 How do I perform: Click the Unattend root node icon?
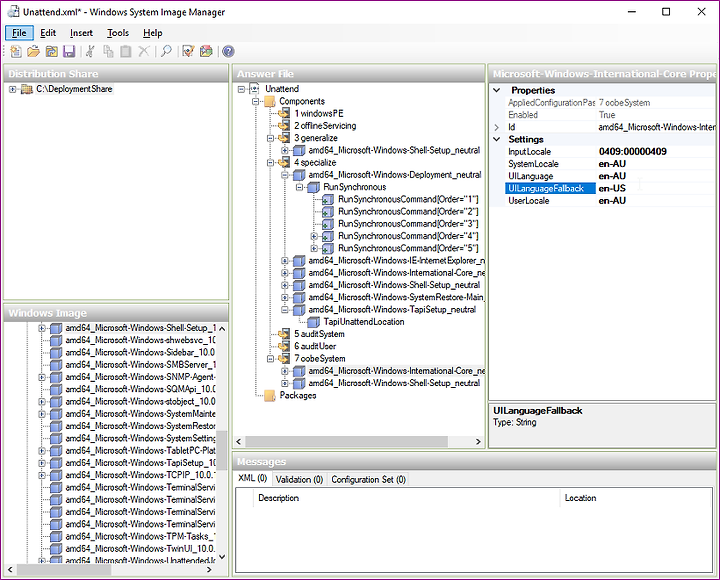point(254,89)
